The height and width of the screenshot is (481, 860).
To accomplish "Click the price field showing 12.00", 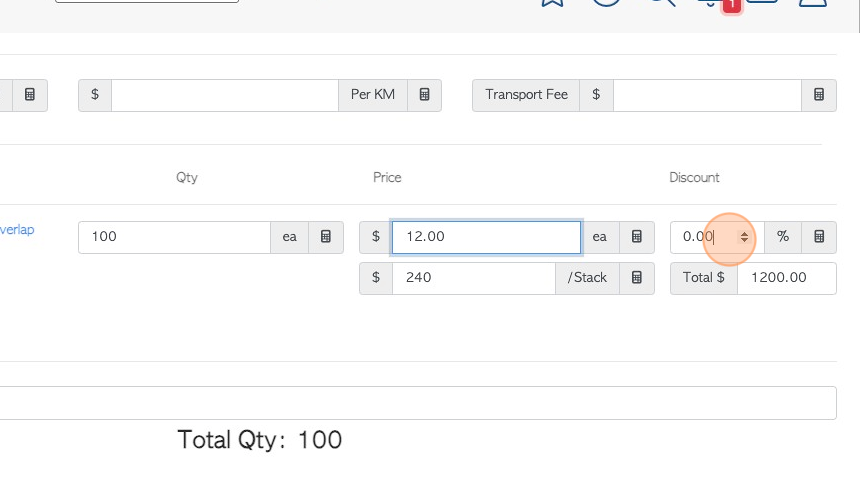I will pyautogui.click(x=486, y=237).
